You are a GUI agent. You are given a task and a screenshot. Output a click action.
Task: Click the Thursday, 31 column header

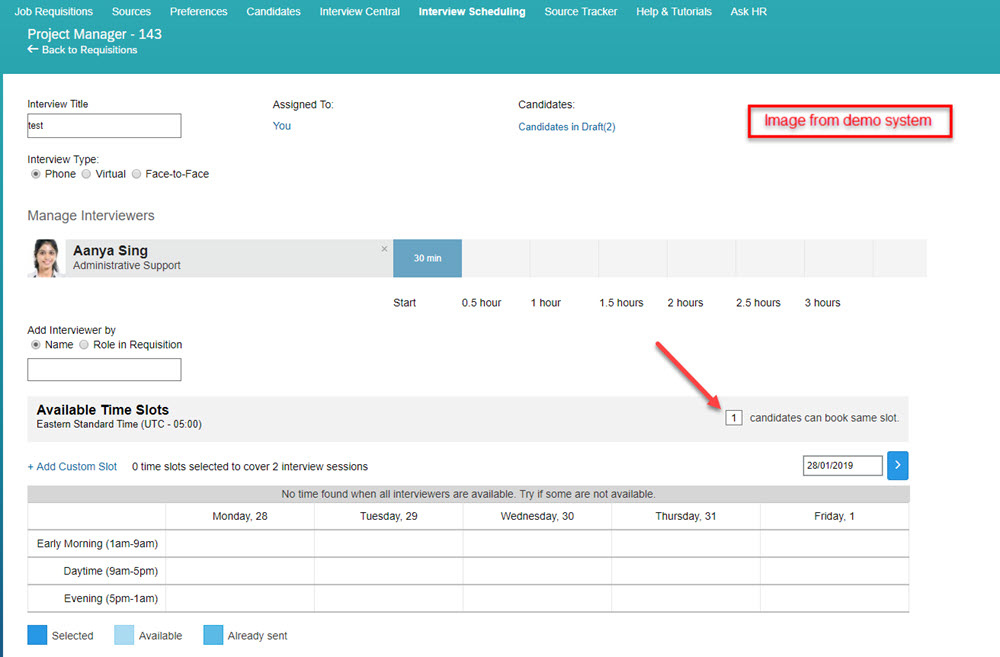tap(686, 516)
